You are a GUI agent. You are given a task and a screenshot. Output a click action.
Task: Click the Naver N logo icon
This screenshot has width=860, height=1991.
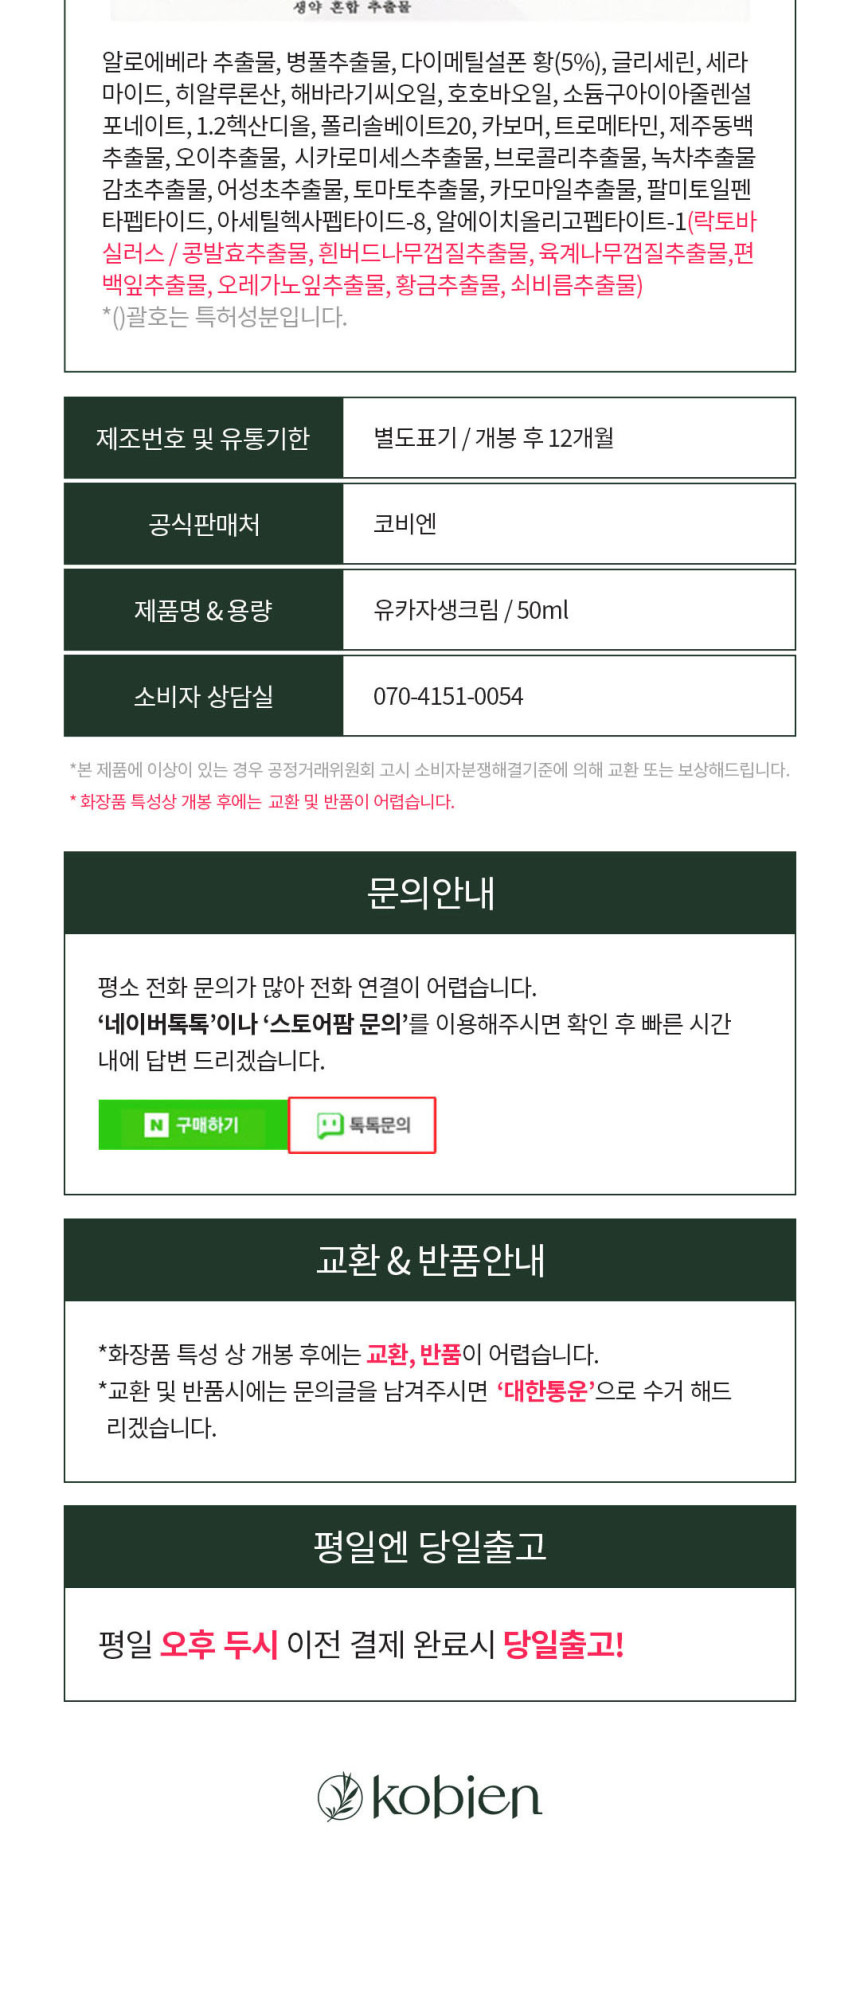pos(156,1125)
